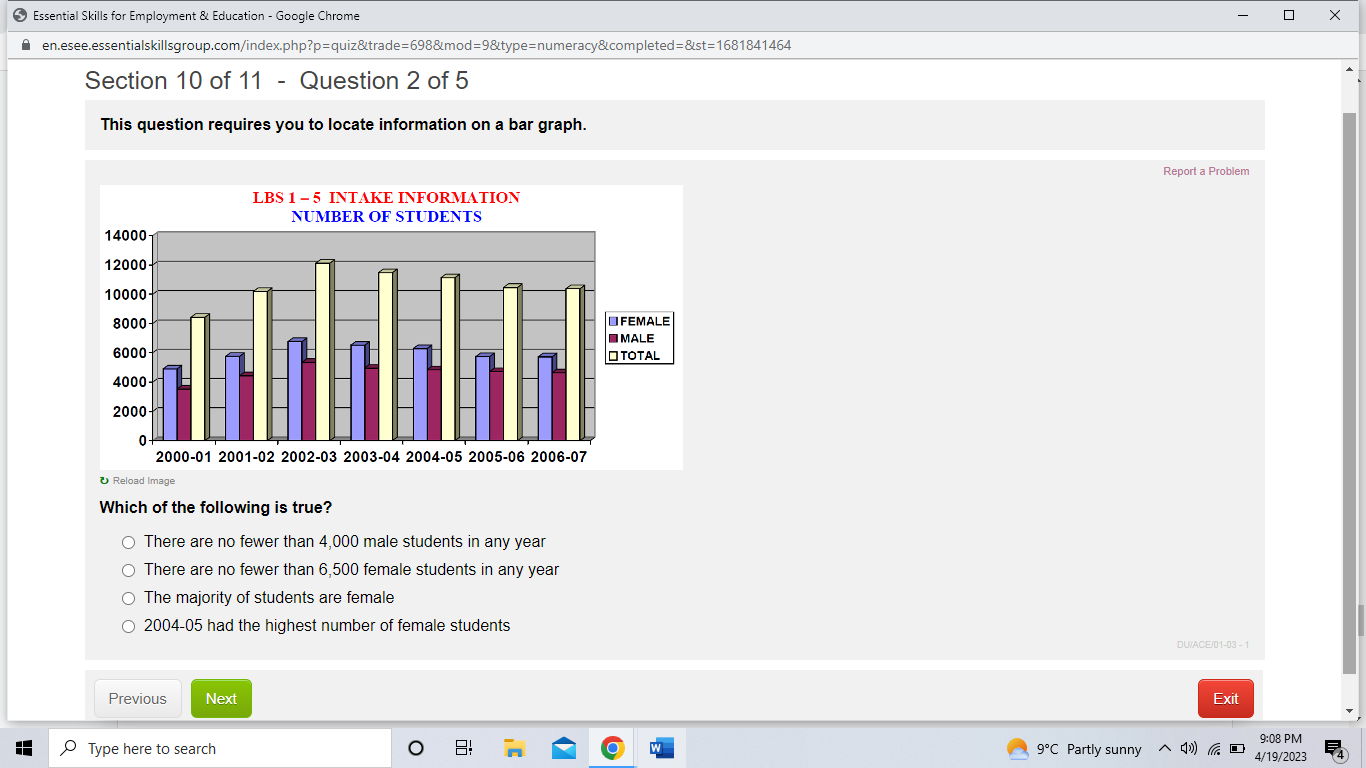Viewport: 1366px width, 768px height.
Task: Click the 'Which of the following is true?' text
Action: pyautogui.click(x=216, y=507)
